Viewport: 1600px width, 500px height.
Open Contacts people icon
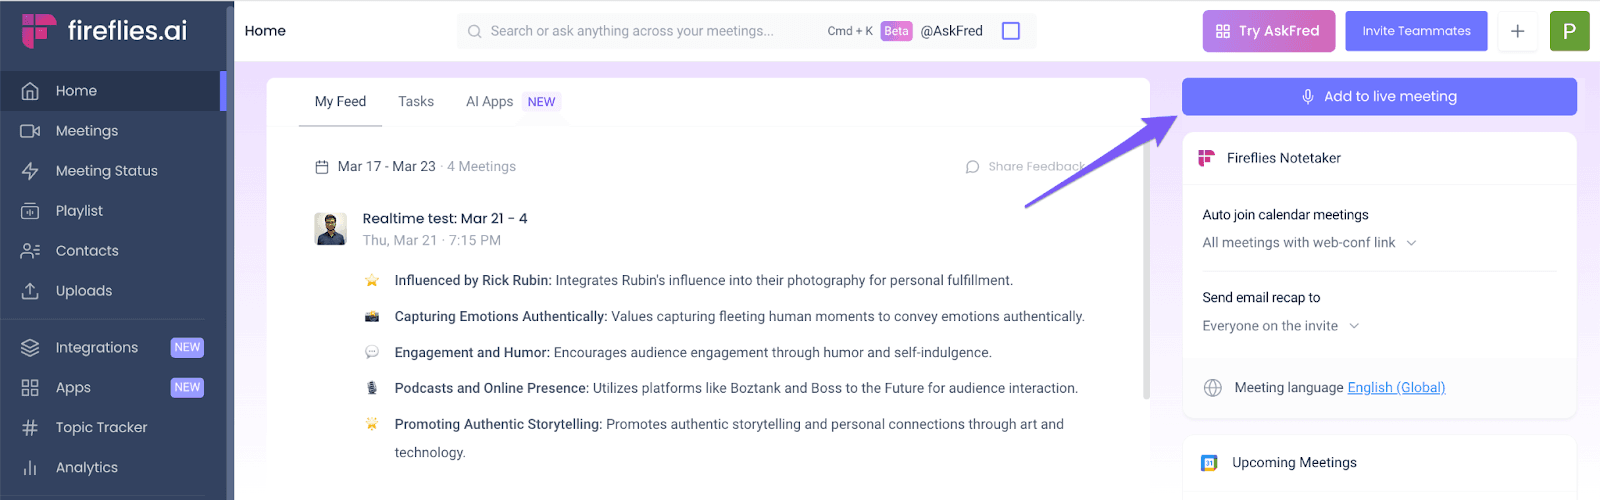(30, 251)
